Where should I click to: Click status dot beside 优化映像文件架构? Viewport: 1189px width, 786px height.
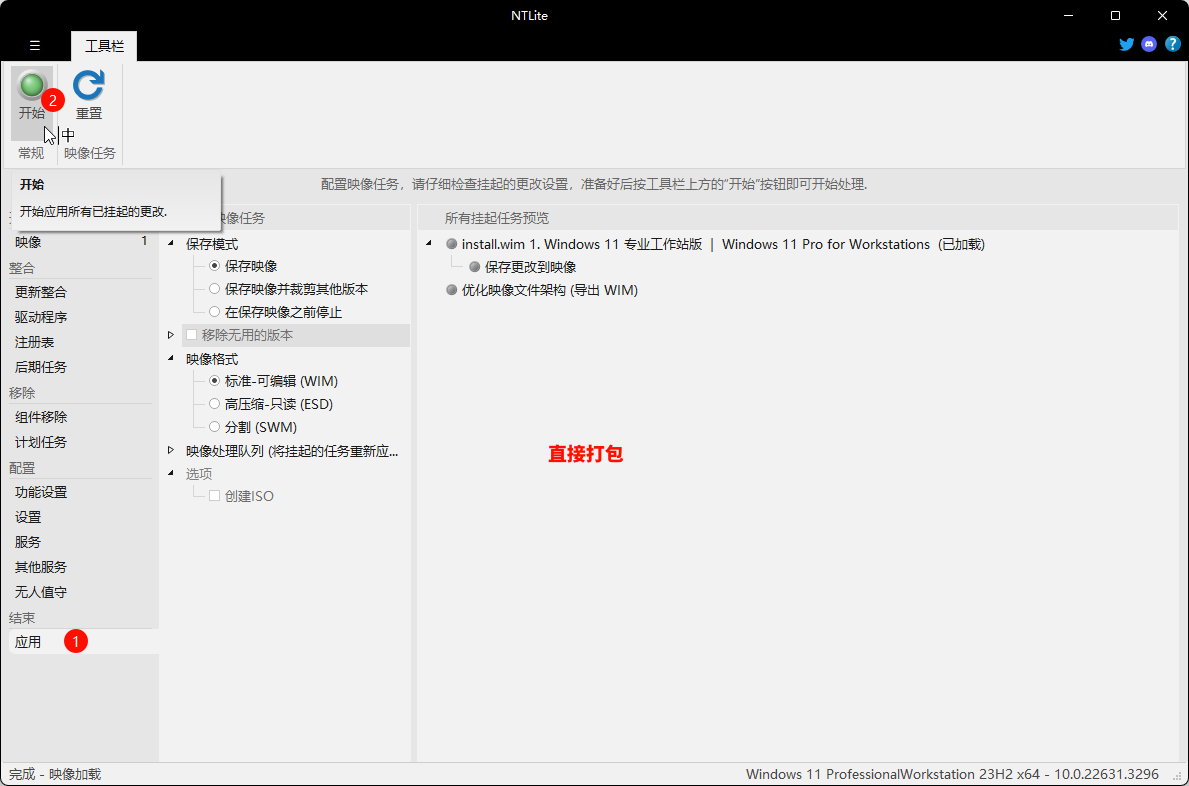click(x=451, y=290)
